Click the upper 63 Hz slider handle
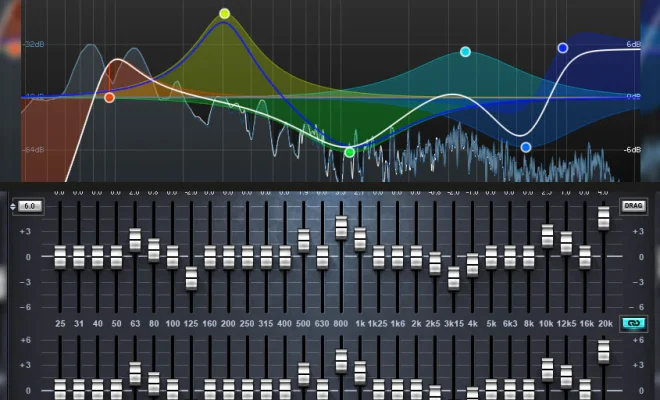Screen dimensions: 660x400 135,240
